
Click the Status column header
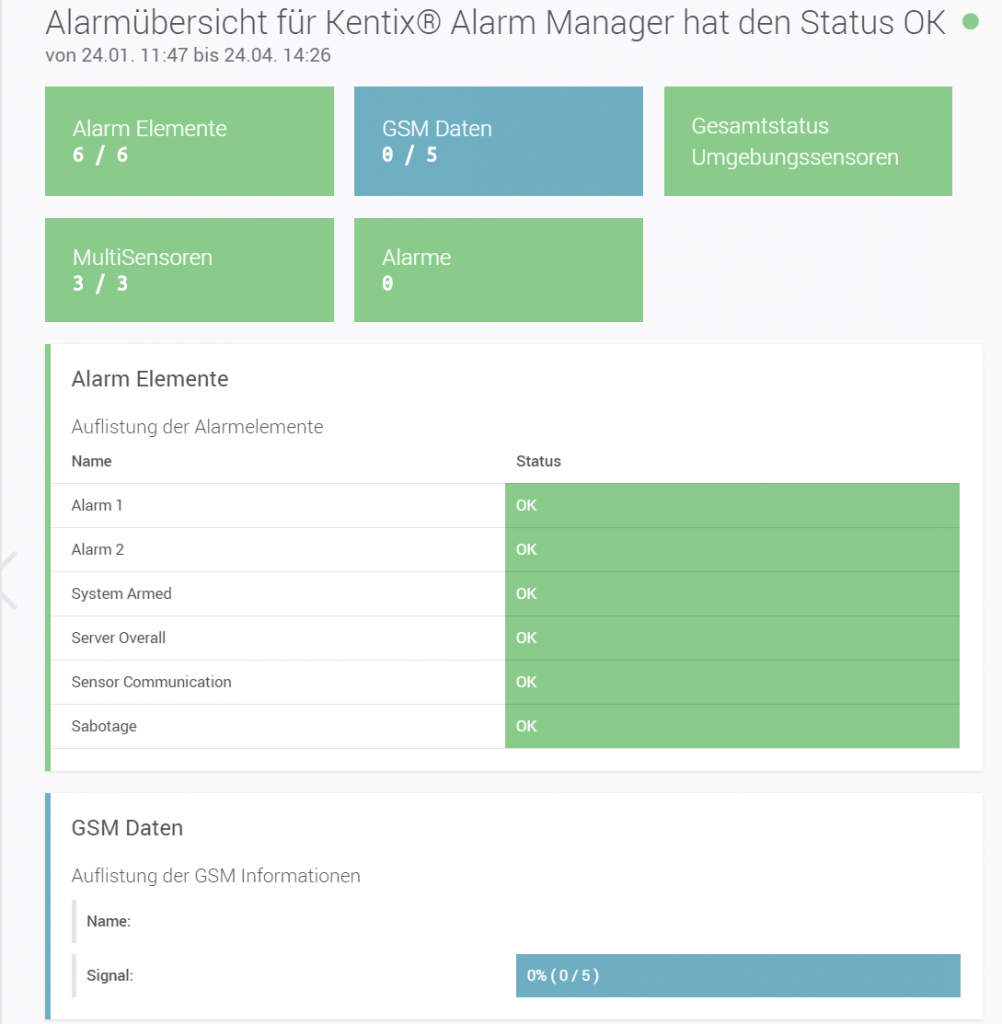click(538, 461)
